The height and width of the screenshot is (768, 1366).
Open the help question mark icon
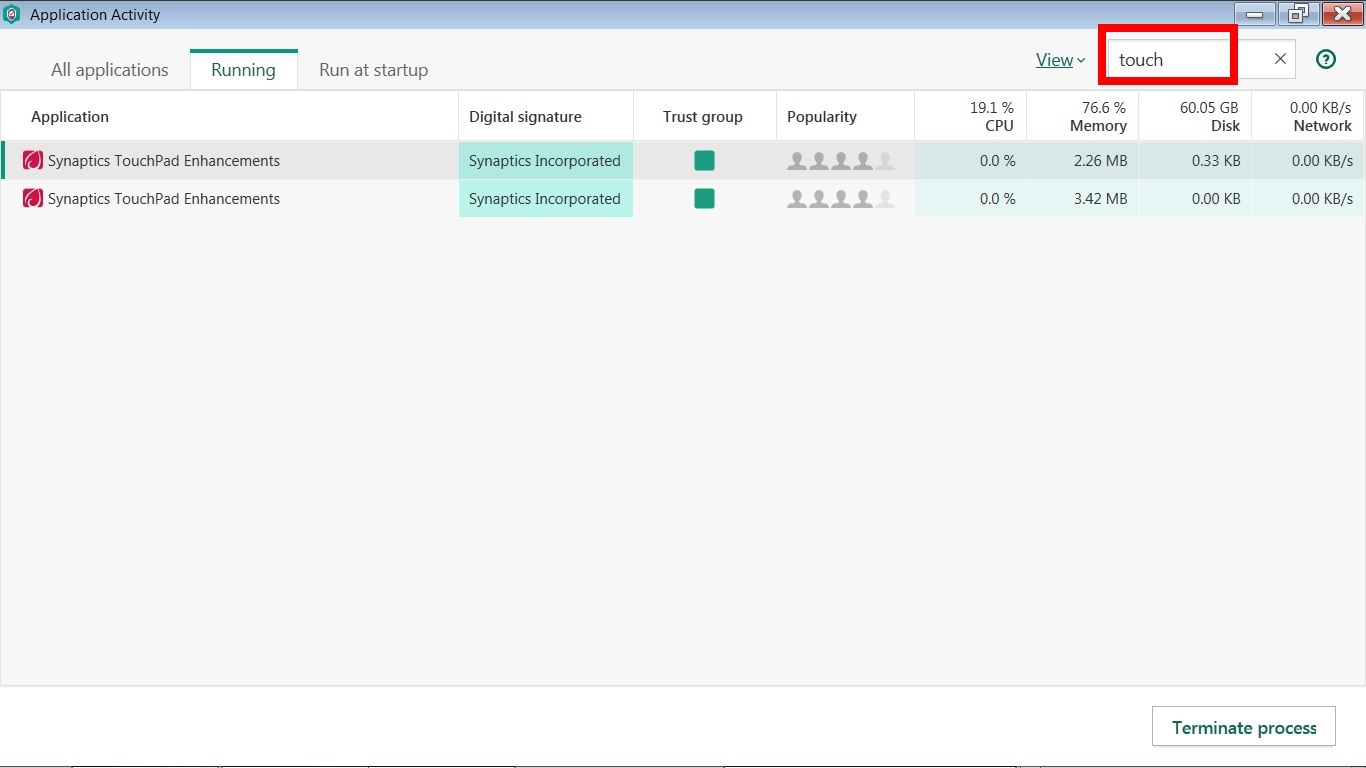1326,59
